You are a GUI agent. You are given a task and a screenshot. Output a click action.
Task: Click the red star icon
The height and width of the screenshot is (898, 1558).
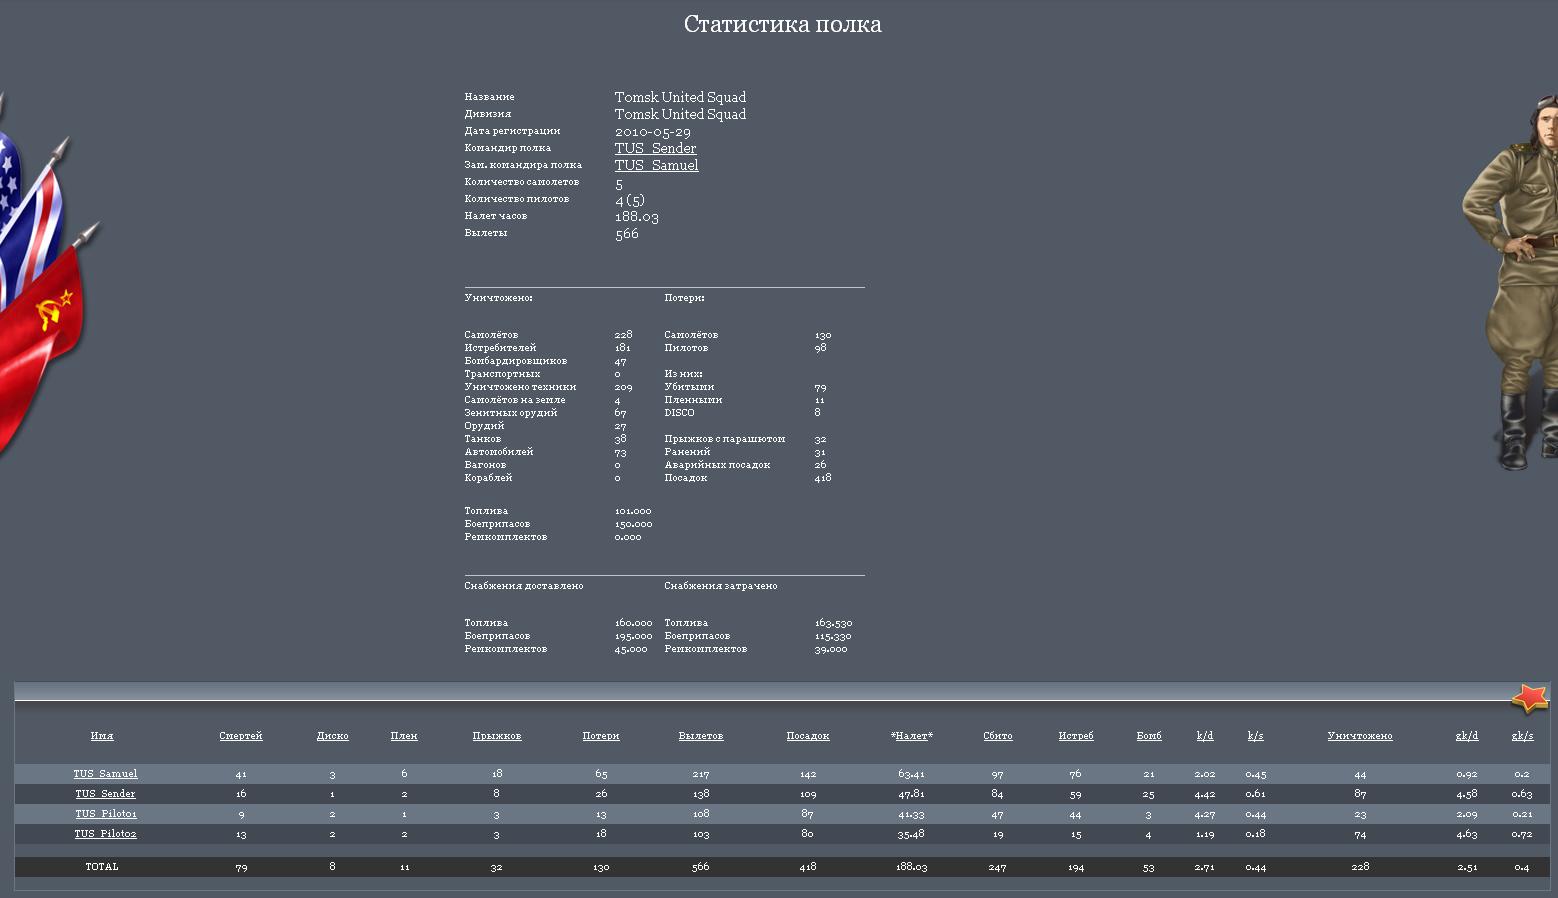point(1529,698)
